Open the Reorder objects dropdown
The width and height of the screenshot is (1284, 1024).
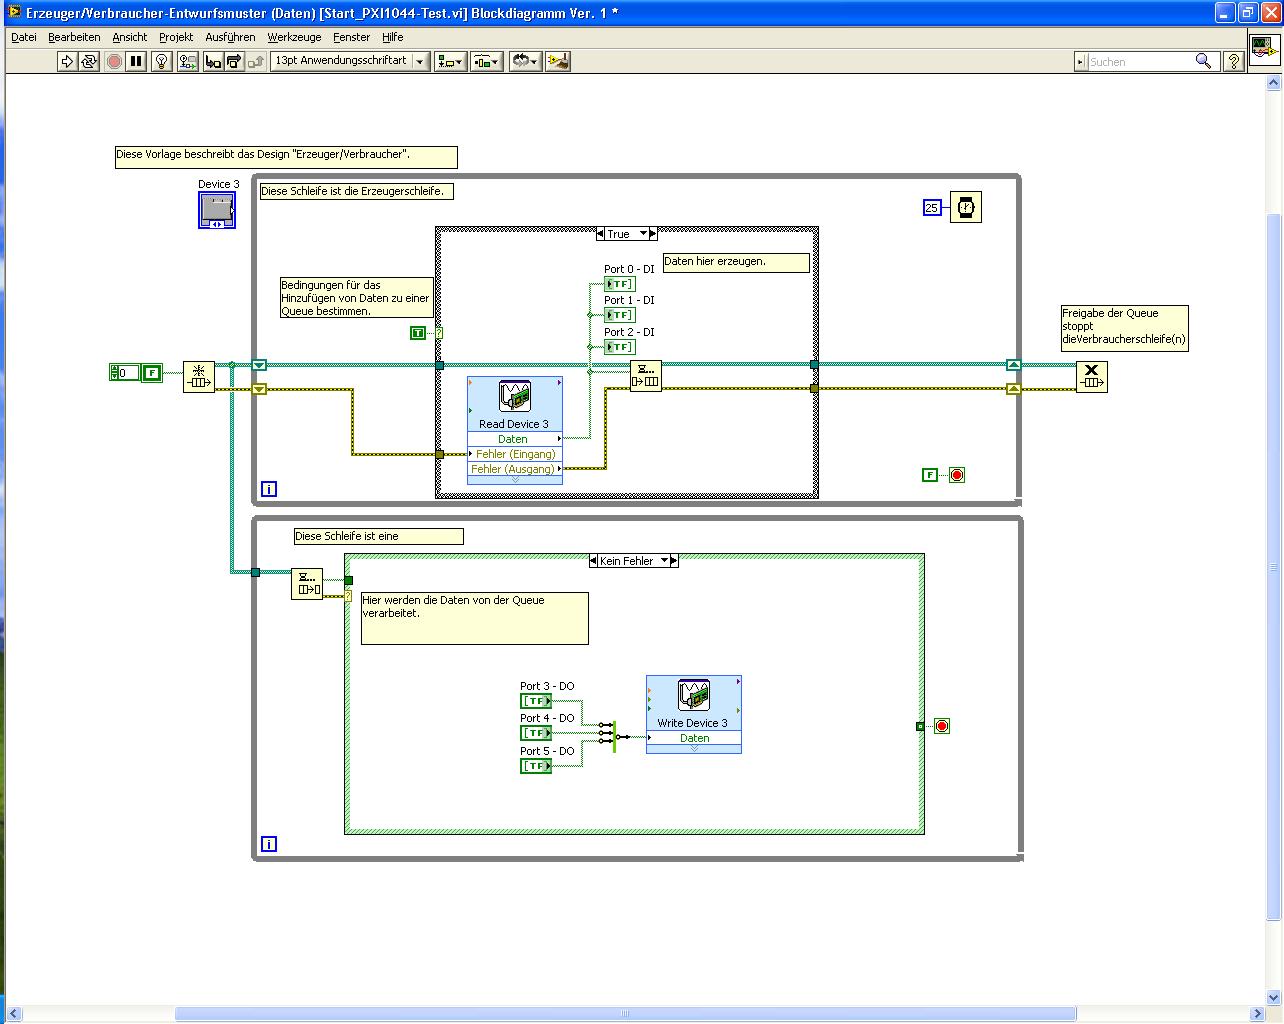click(x=524, y=62)
